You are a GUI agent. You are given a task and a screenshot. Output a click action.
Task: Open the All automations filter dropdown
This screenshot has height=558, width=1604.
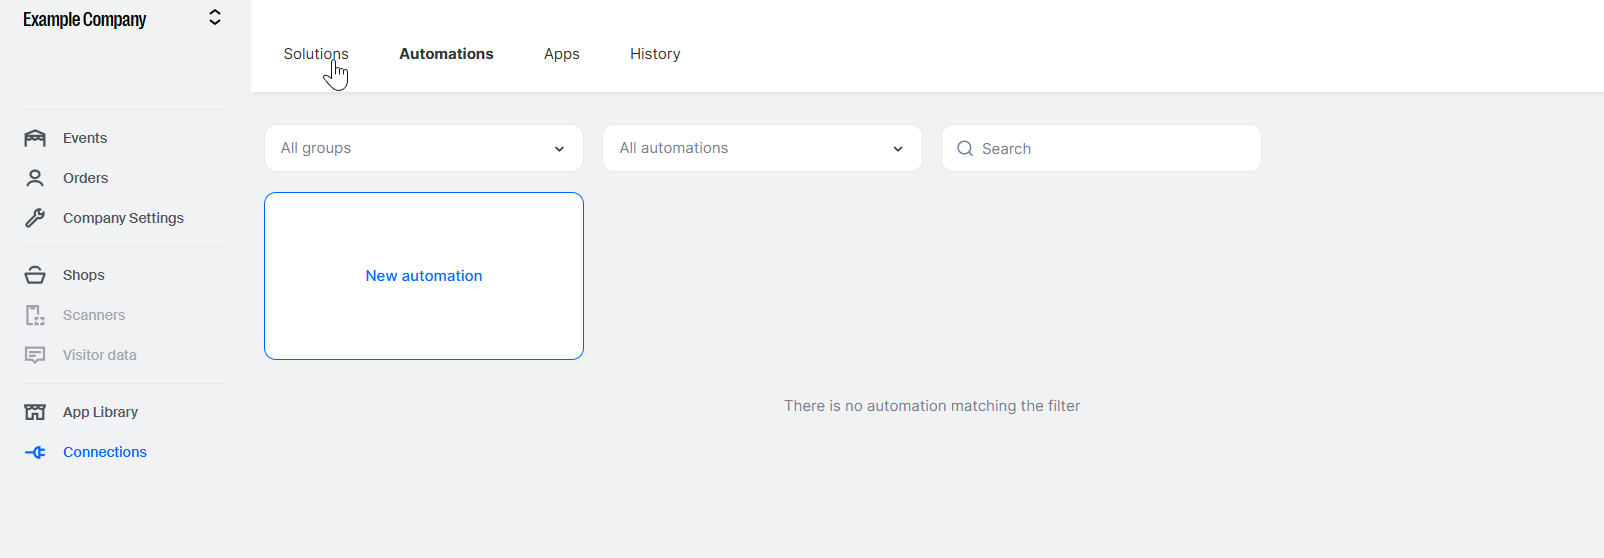point(762,148)
